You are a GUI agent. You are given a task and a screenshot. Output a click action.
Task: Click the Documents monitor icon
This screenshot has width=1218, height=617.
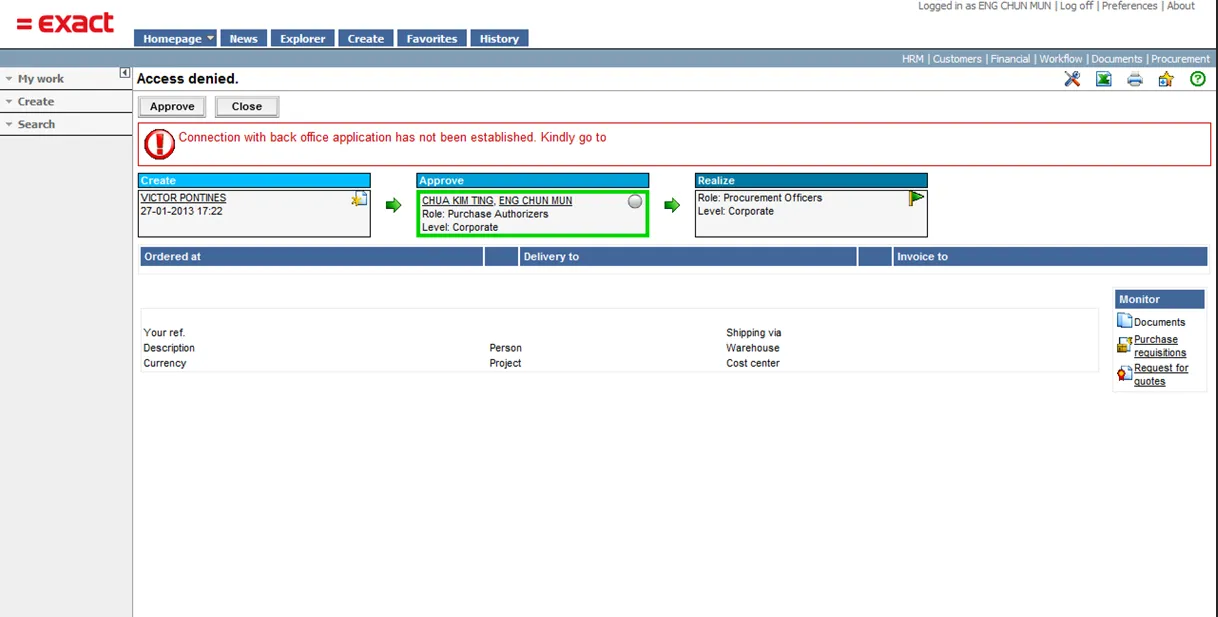1125,321
